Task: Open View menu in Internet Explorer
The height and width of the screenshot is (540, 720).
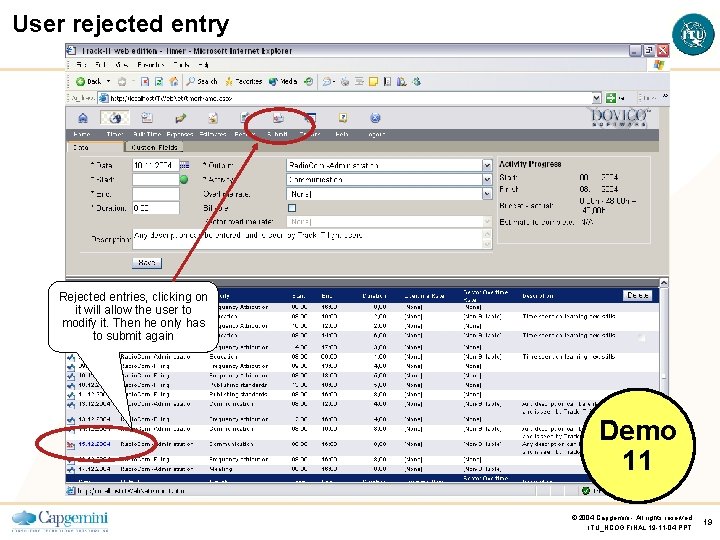Action: pyautogui.click(x=122, y=65)
